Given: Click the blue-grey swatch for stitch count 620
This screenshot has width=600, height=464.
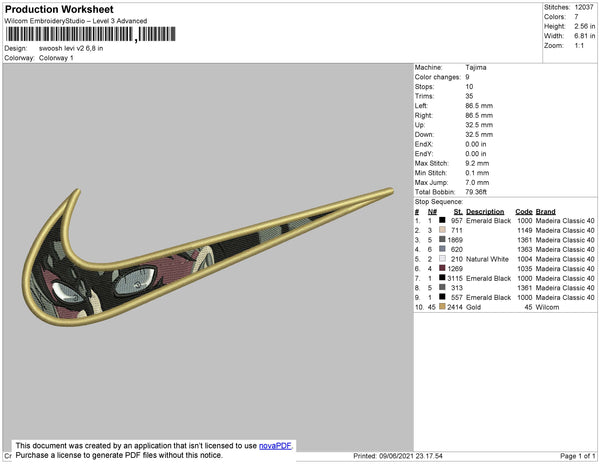Looking at the screenshot, I should click(x=442, y=249).
